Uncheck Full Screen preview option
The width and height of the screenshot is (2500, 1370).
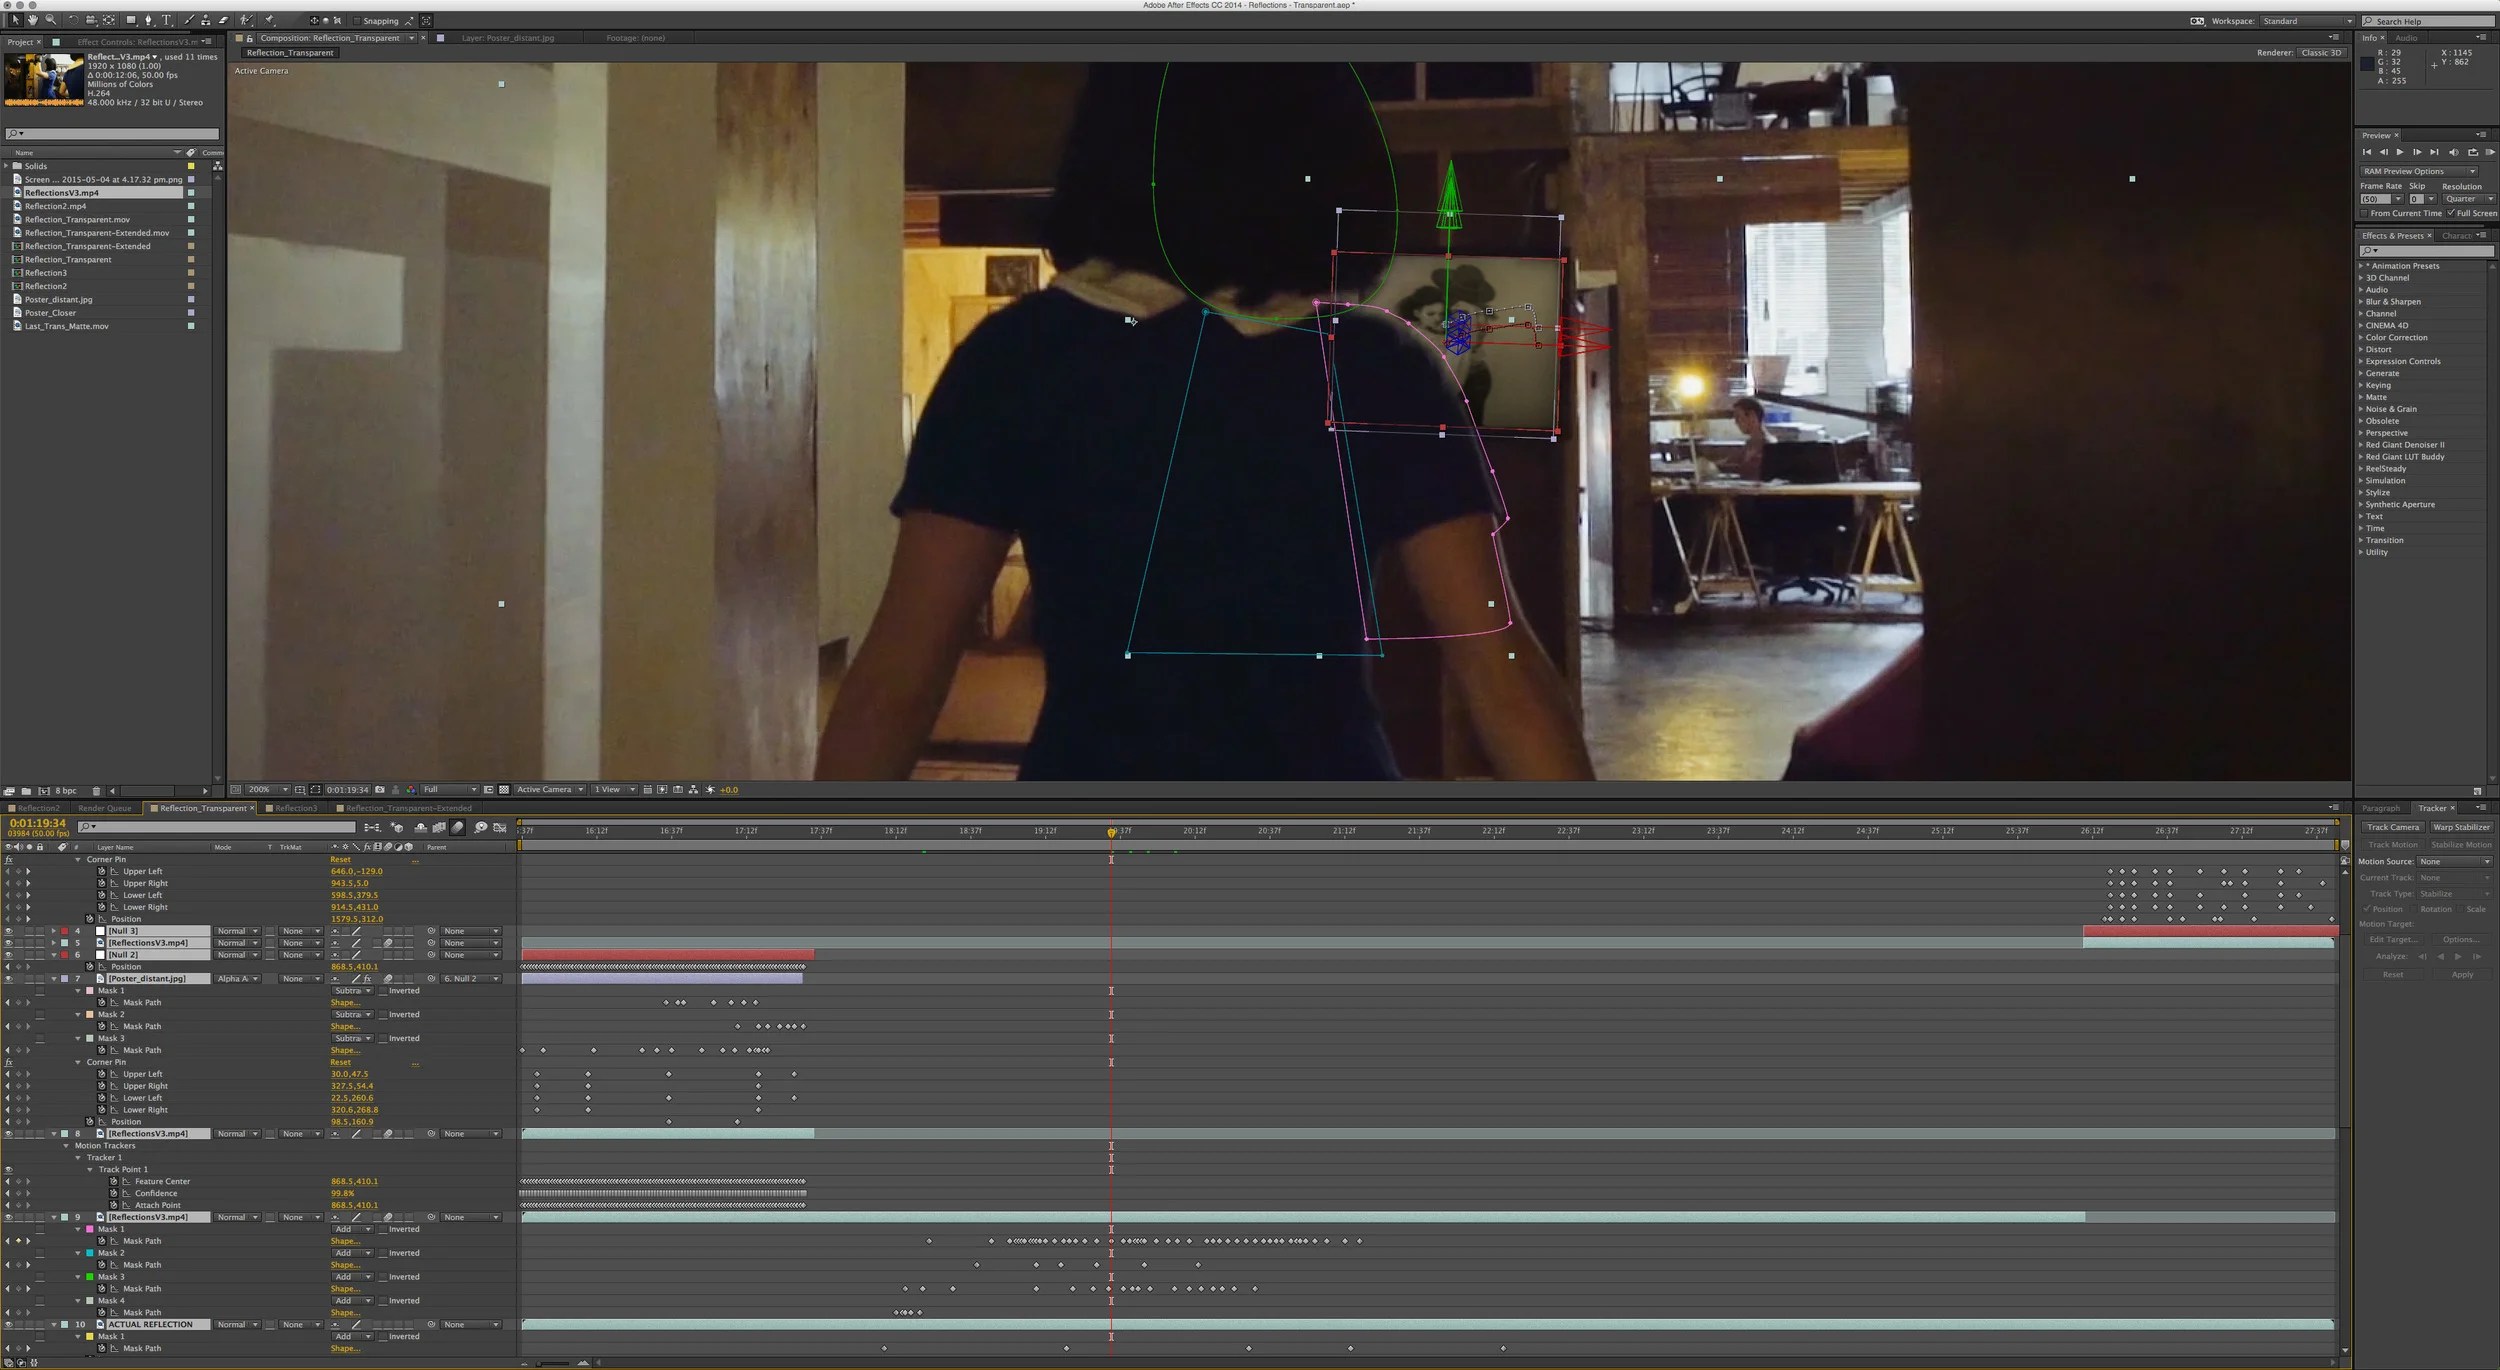(x=2451, y=213)
